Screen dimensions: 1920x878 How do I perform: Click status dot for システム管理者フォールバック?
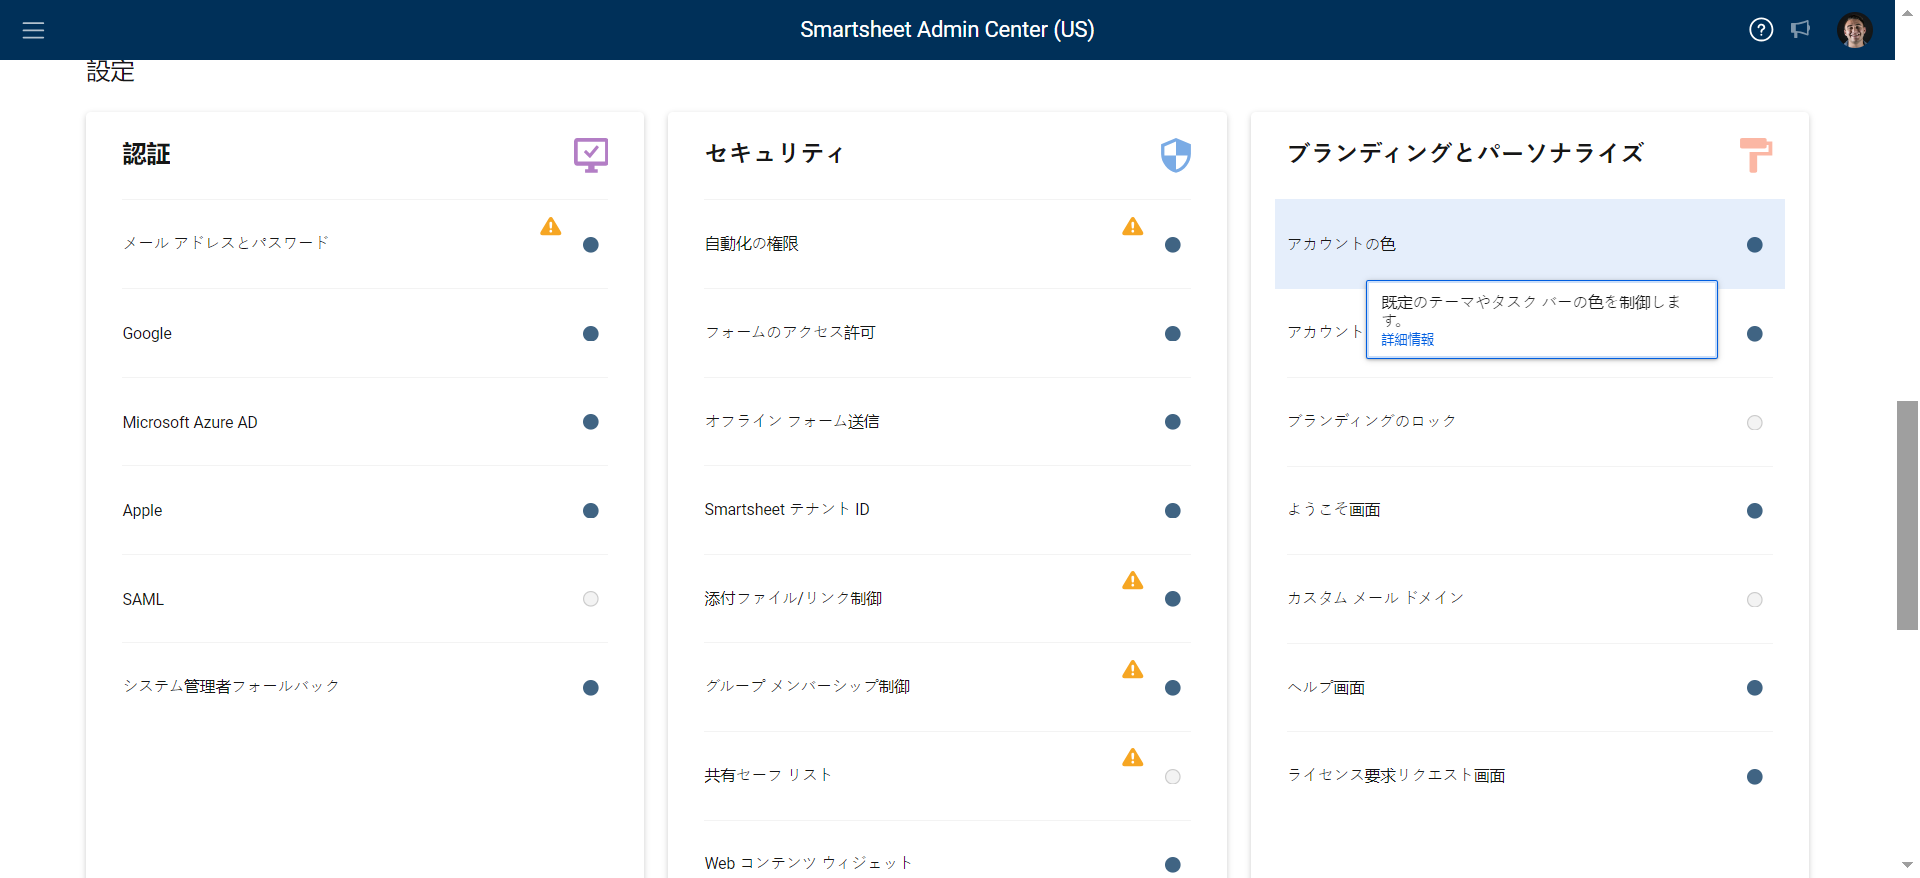pos(591,688)
